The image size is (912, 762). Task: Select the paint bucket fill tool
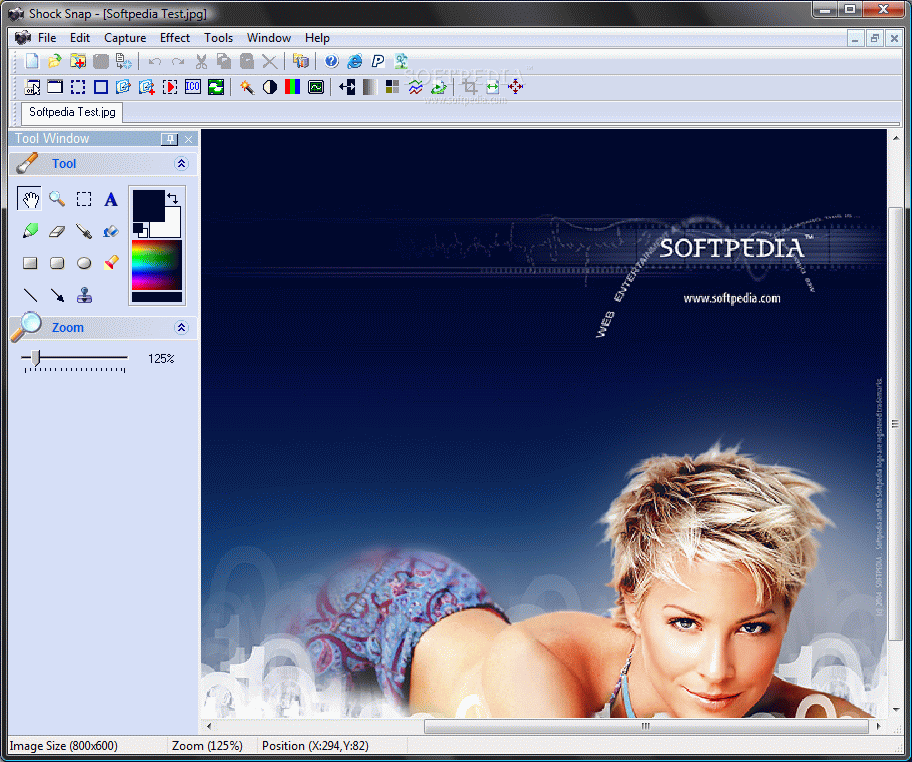pyautogui.click(x=111, y=232)
